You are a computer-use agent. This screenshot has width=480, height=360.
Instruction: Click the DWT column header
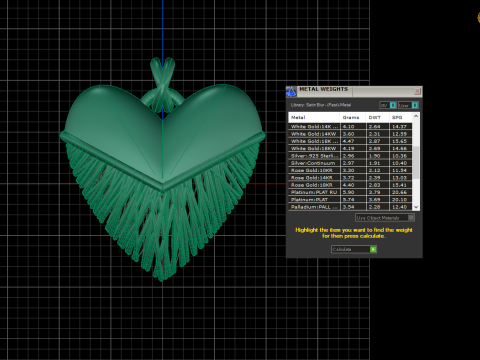pyautogui.click(x=377, y=117)
